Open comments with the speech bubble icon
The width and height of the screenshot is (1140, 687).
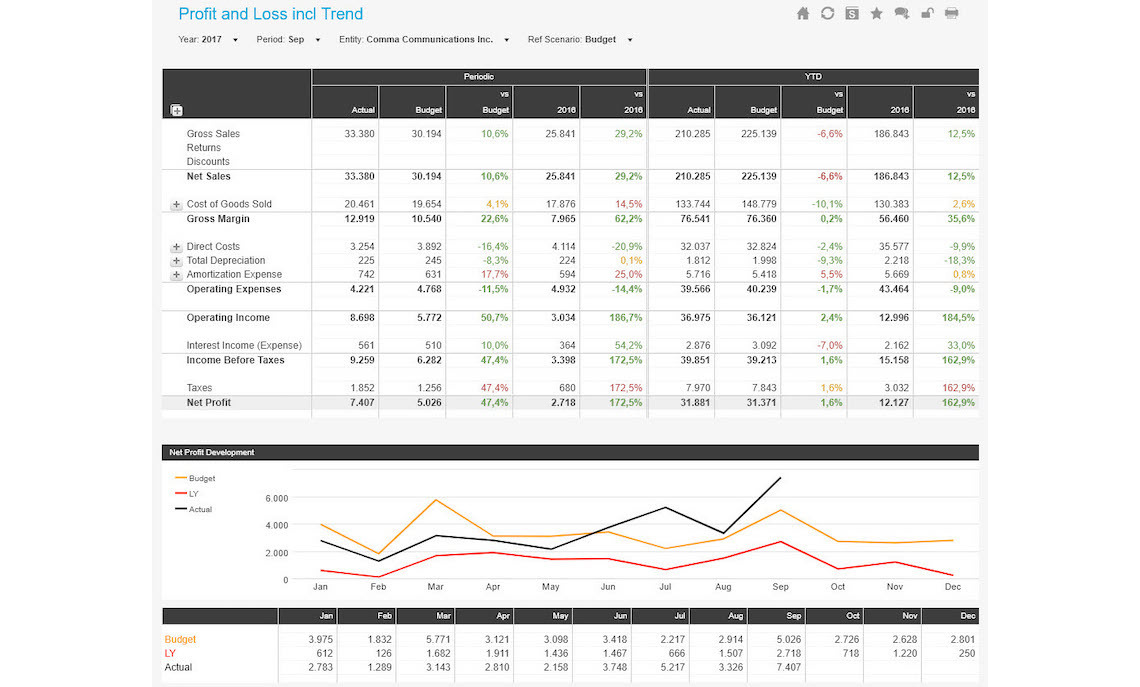(902, 13)
